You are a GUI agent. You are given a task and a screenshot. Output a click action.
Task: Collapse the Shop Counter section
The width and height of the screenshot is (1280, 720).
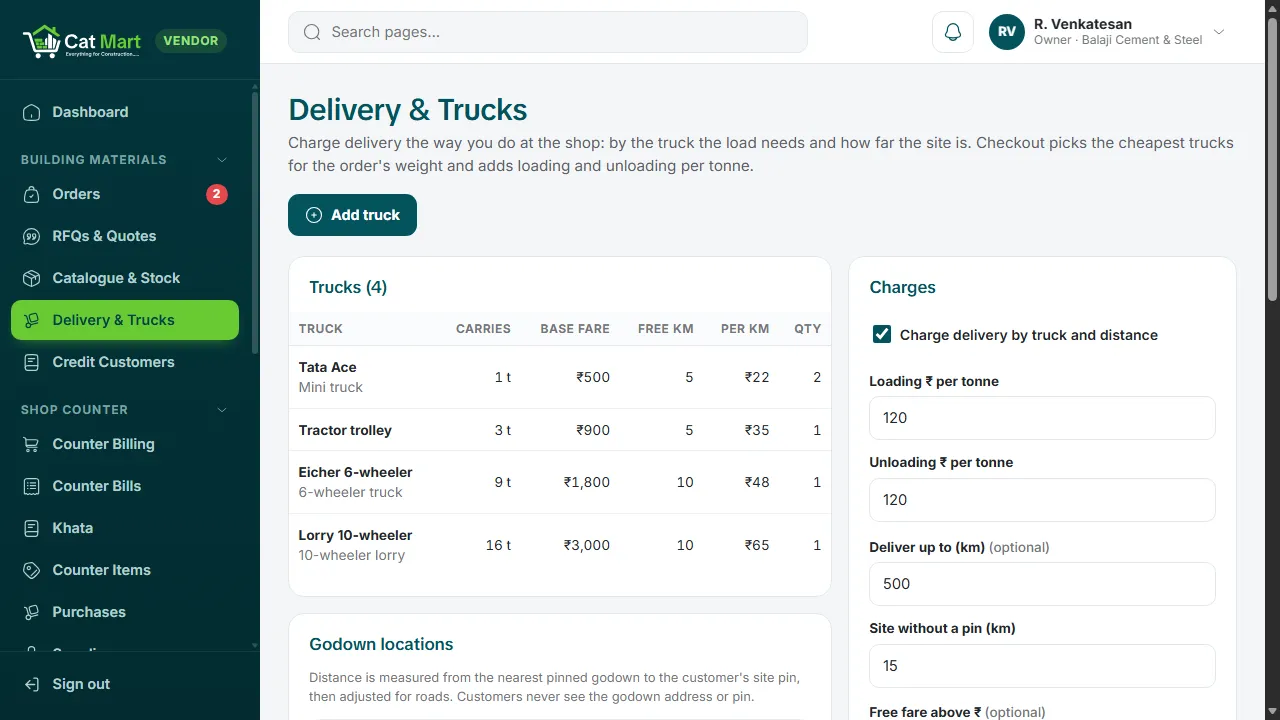(222, 410)
